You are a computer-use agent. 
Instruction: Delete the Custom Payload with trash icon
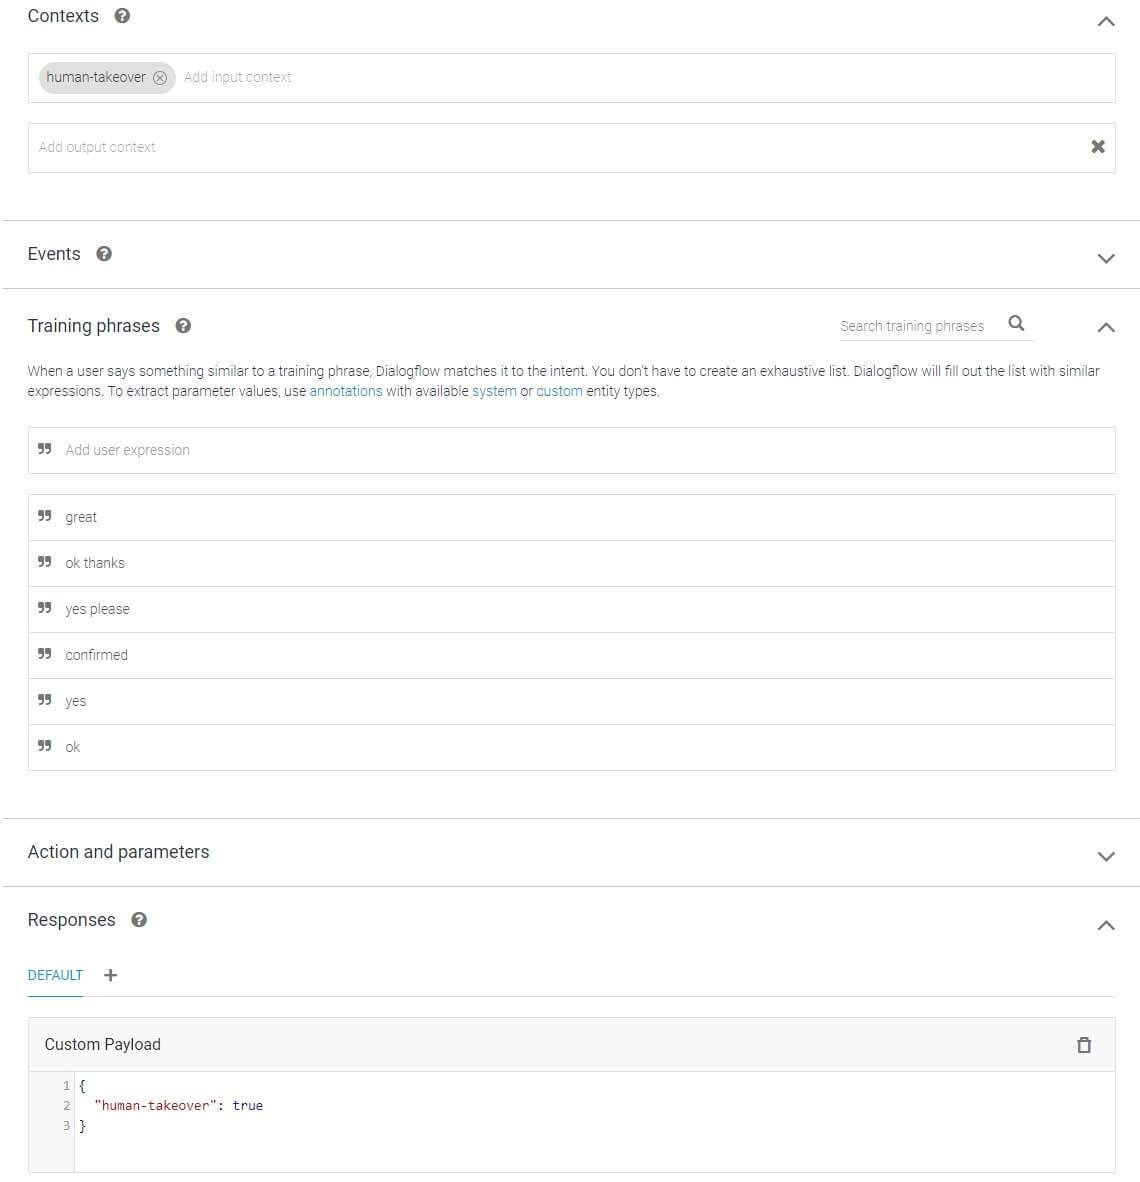1084,1045
